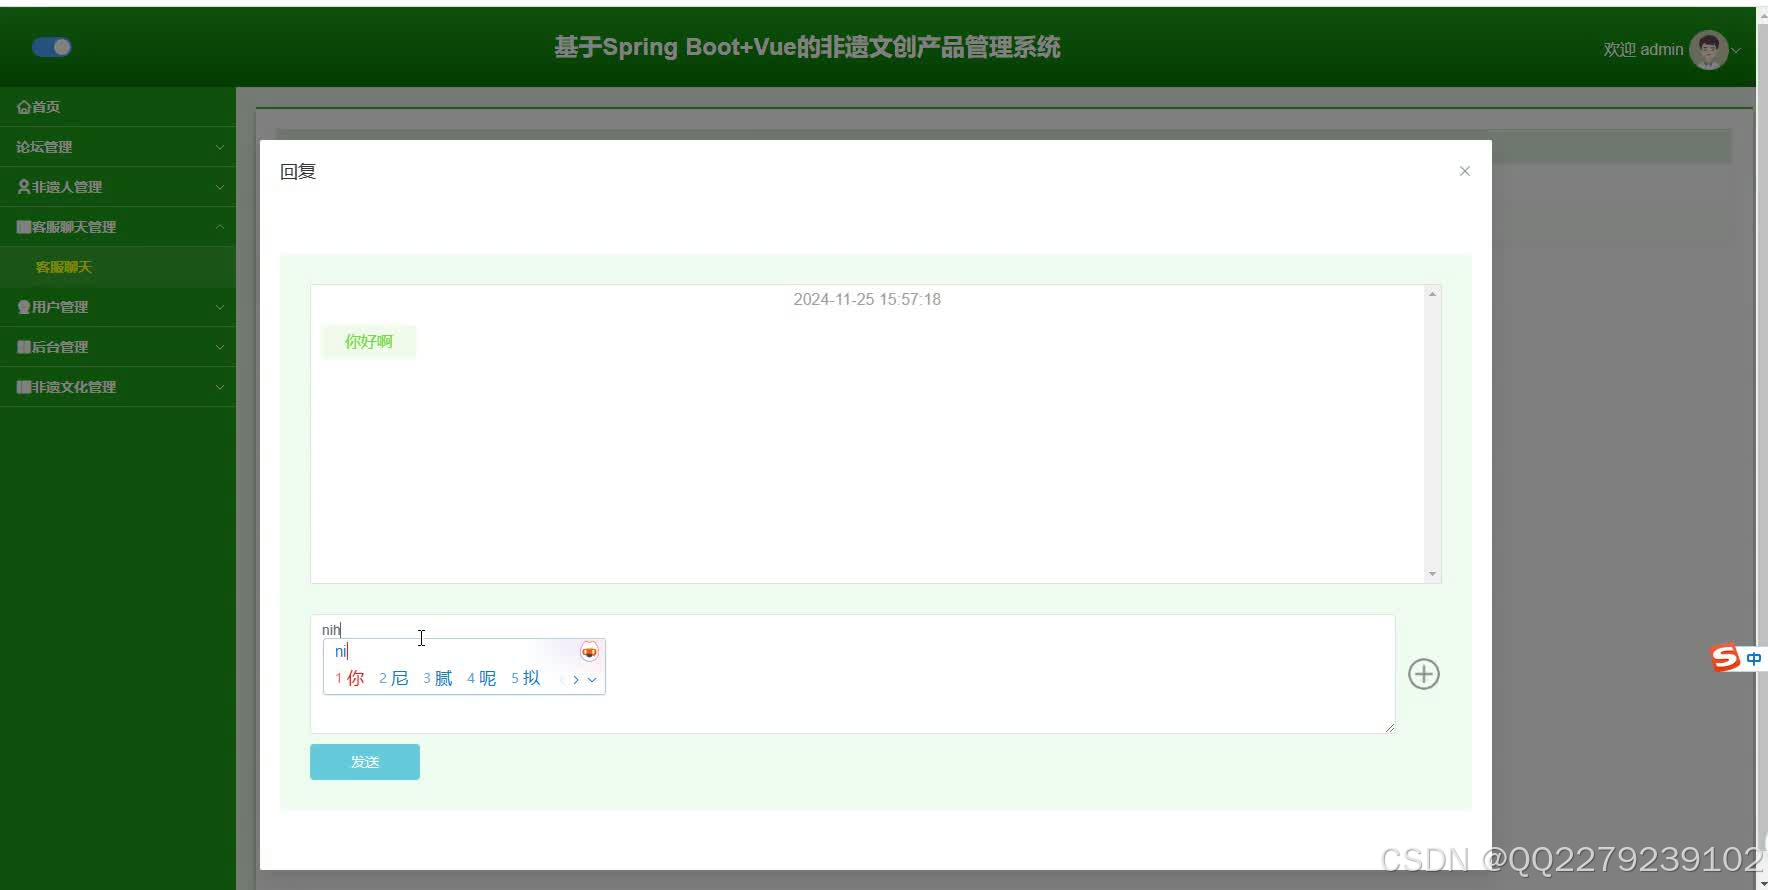Image resolution: width=1768 pixels, height=890 pixels.
Task: Click the home icon beside 首页
Action: click(23, 107)
